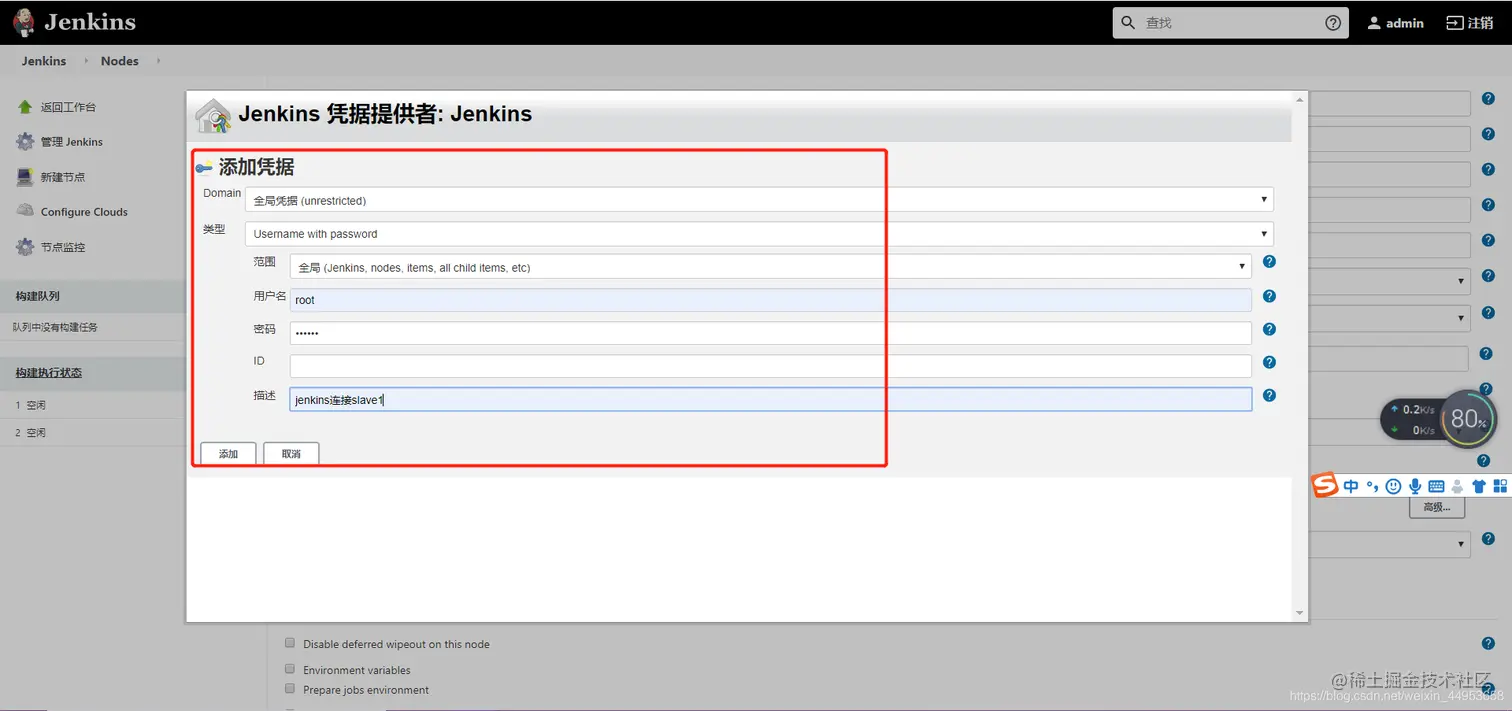Click the Sogou user avatar icon

[1457, 487]
